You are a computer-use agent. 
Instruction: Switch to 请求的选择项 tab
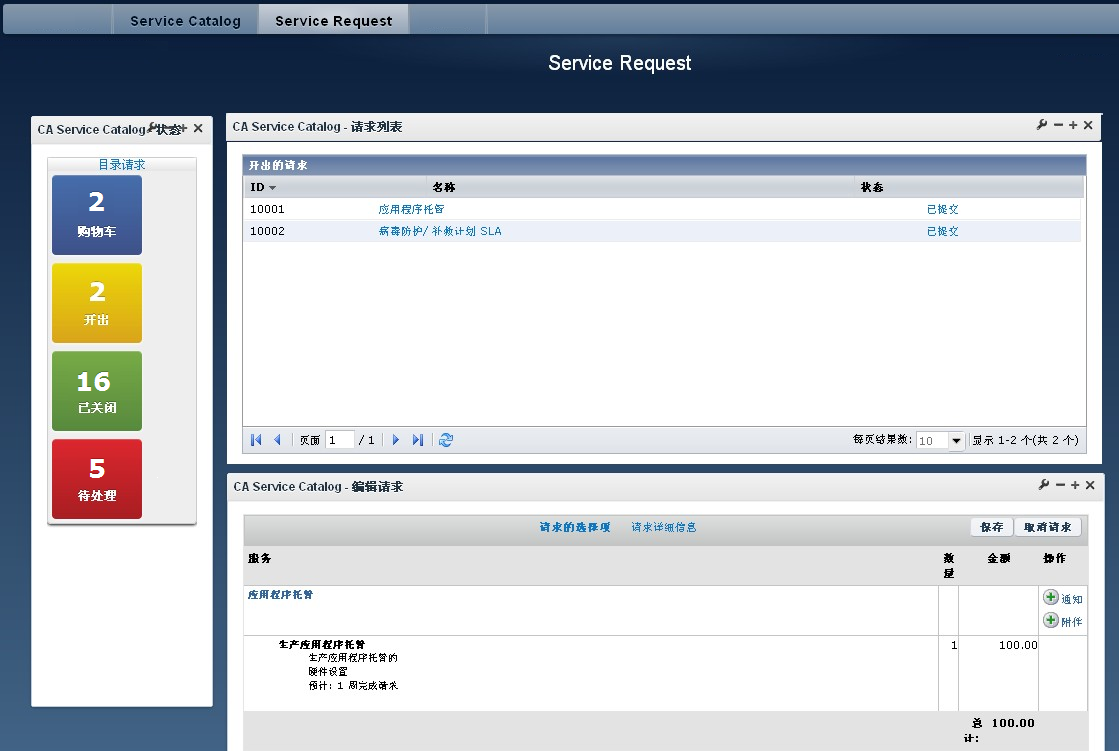click(575, 527)
